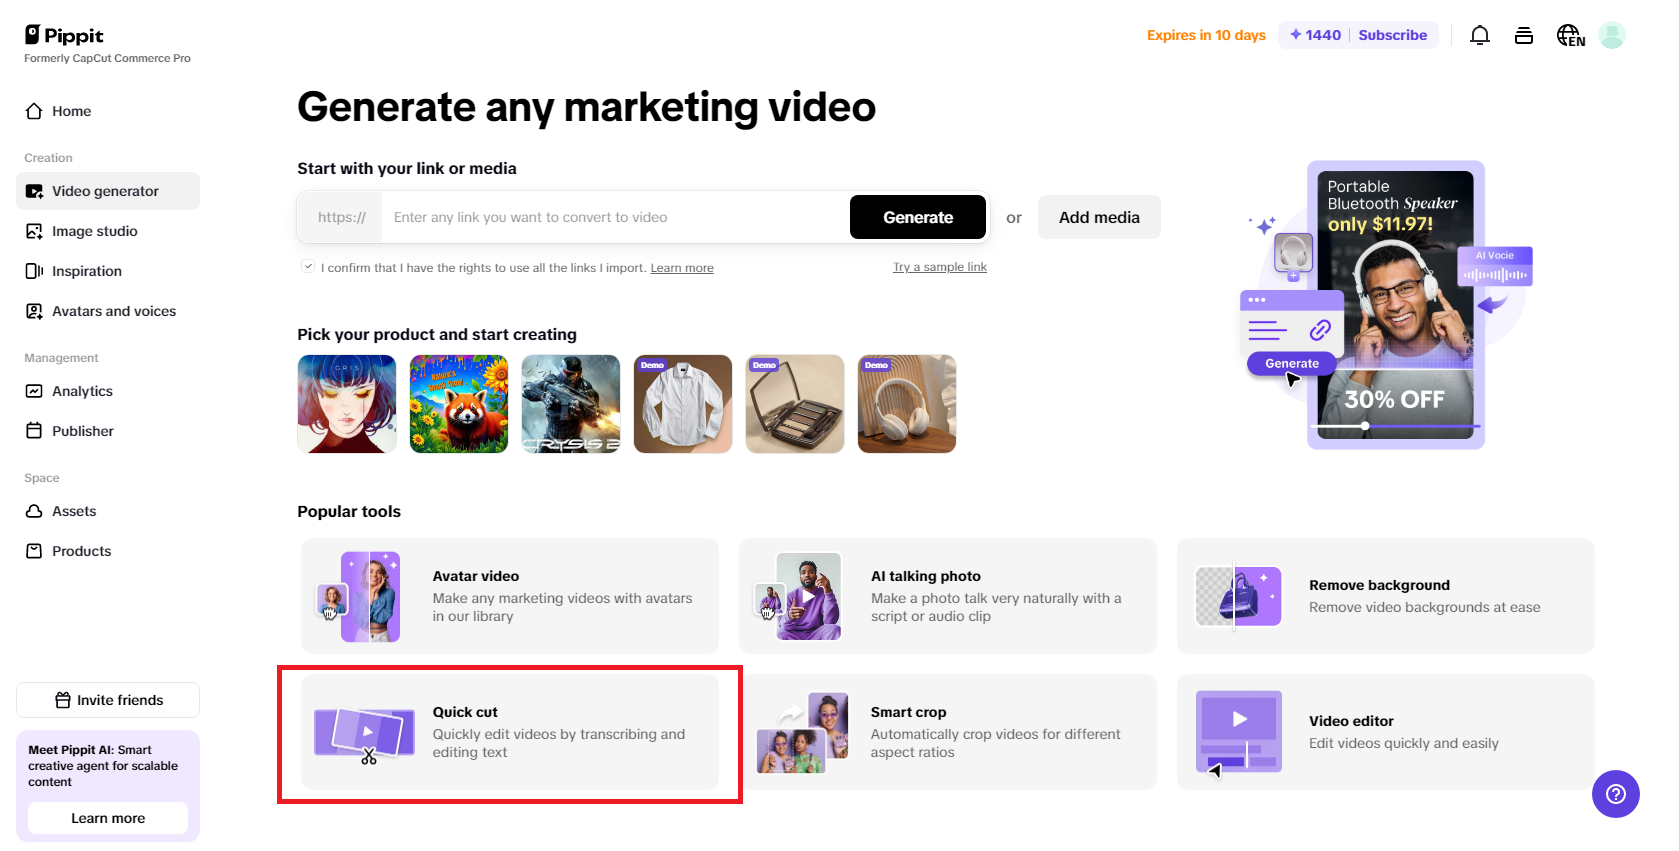The image size is (1679, 851).
Task: Select the white shirt demo thumbnail
Action: tap(683, 404)
